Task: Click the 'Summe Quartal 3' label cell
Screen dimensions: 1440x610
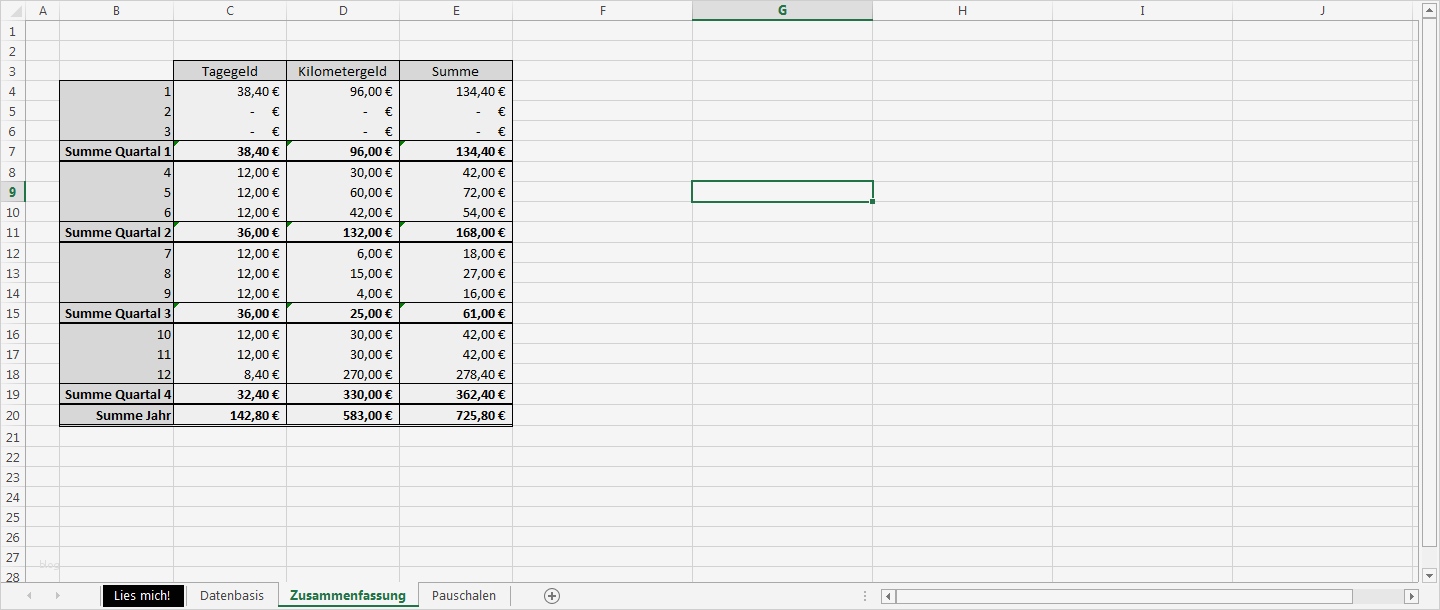Action: [x=117, y=314]
